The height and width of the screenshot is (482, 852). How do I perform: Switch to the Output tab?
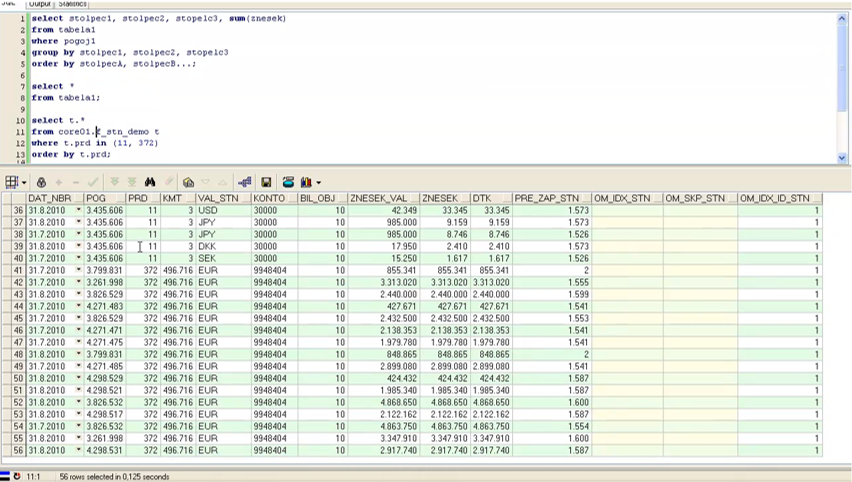(x=39, y=4)
